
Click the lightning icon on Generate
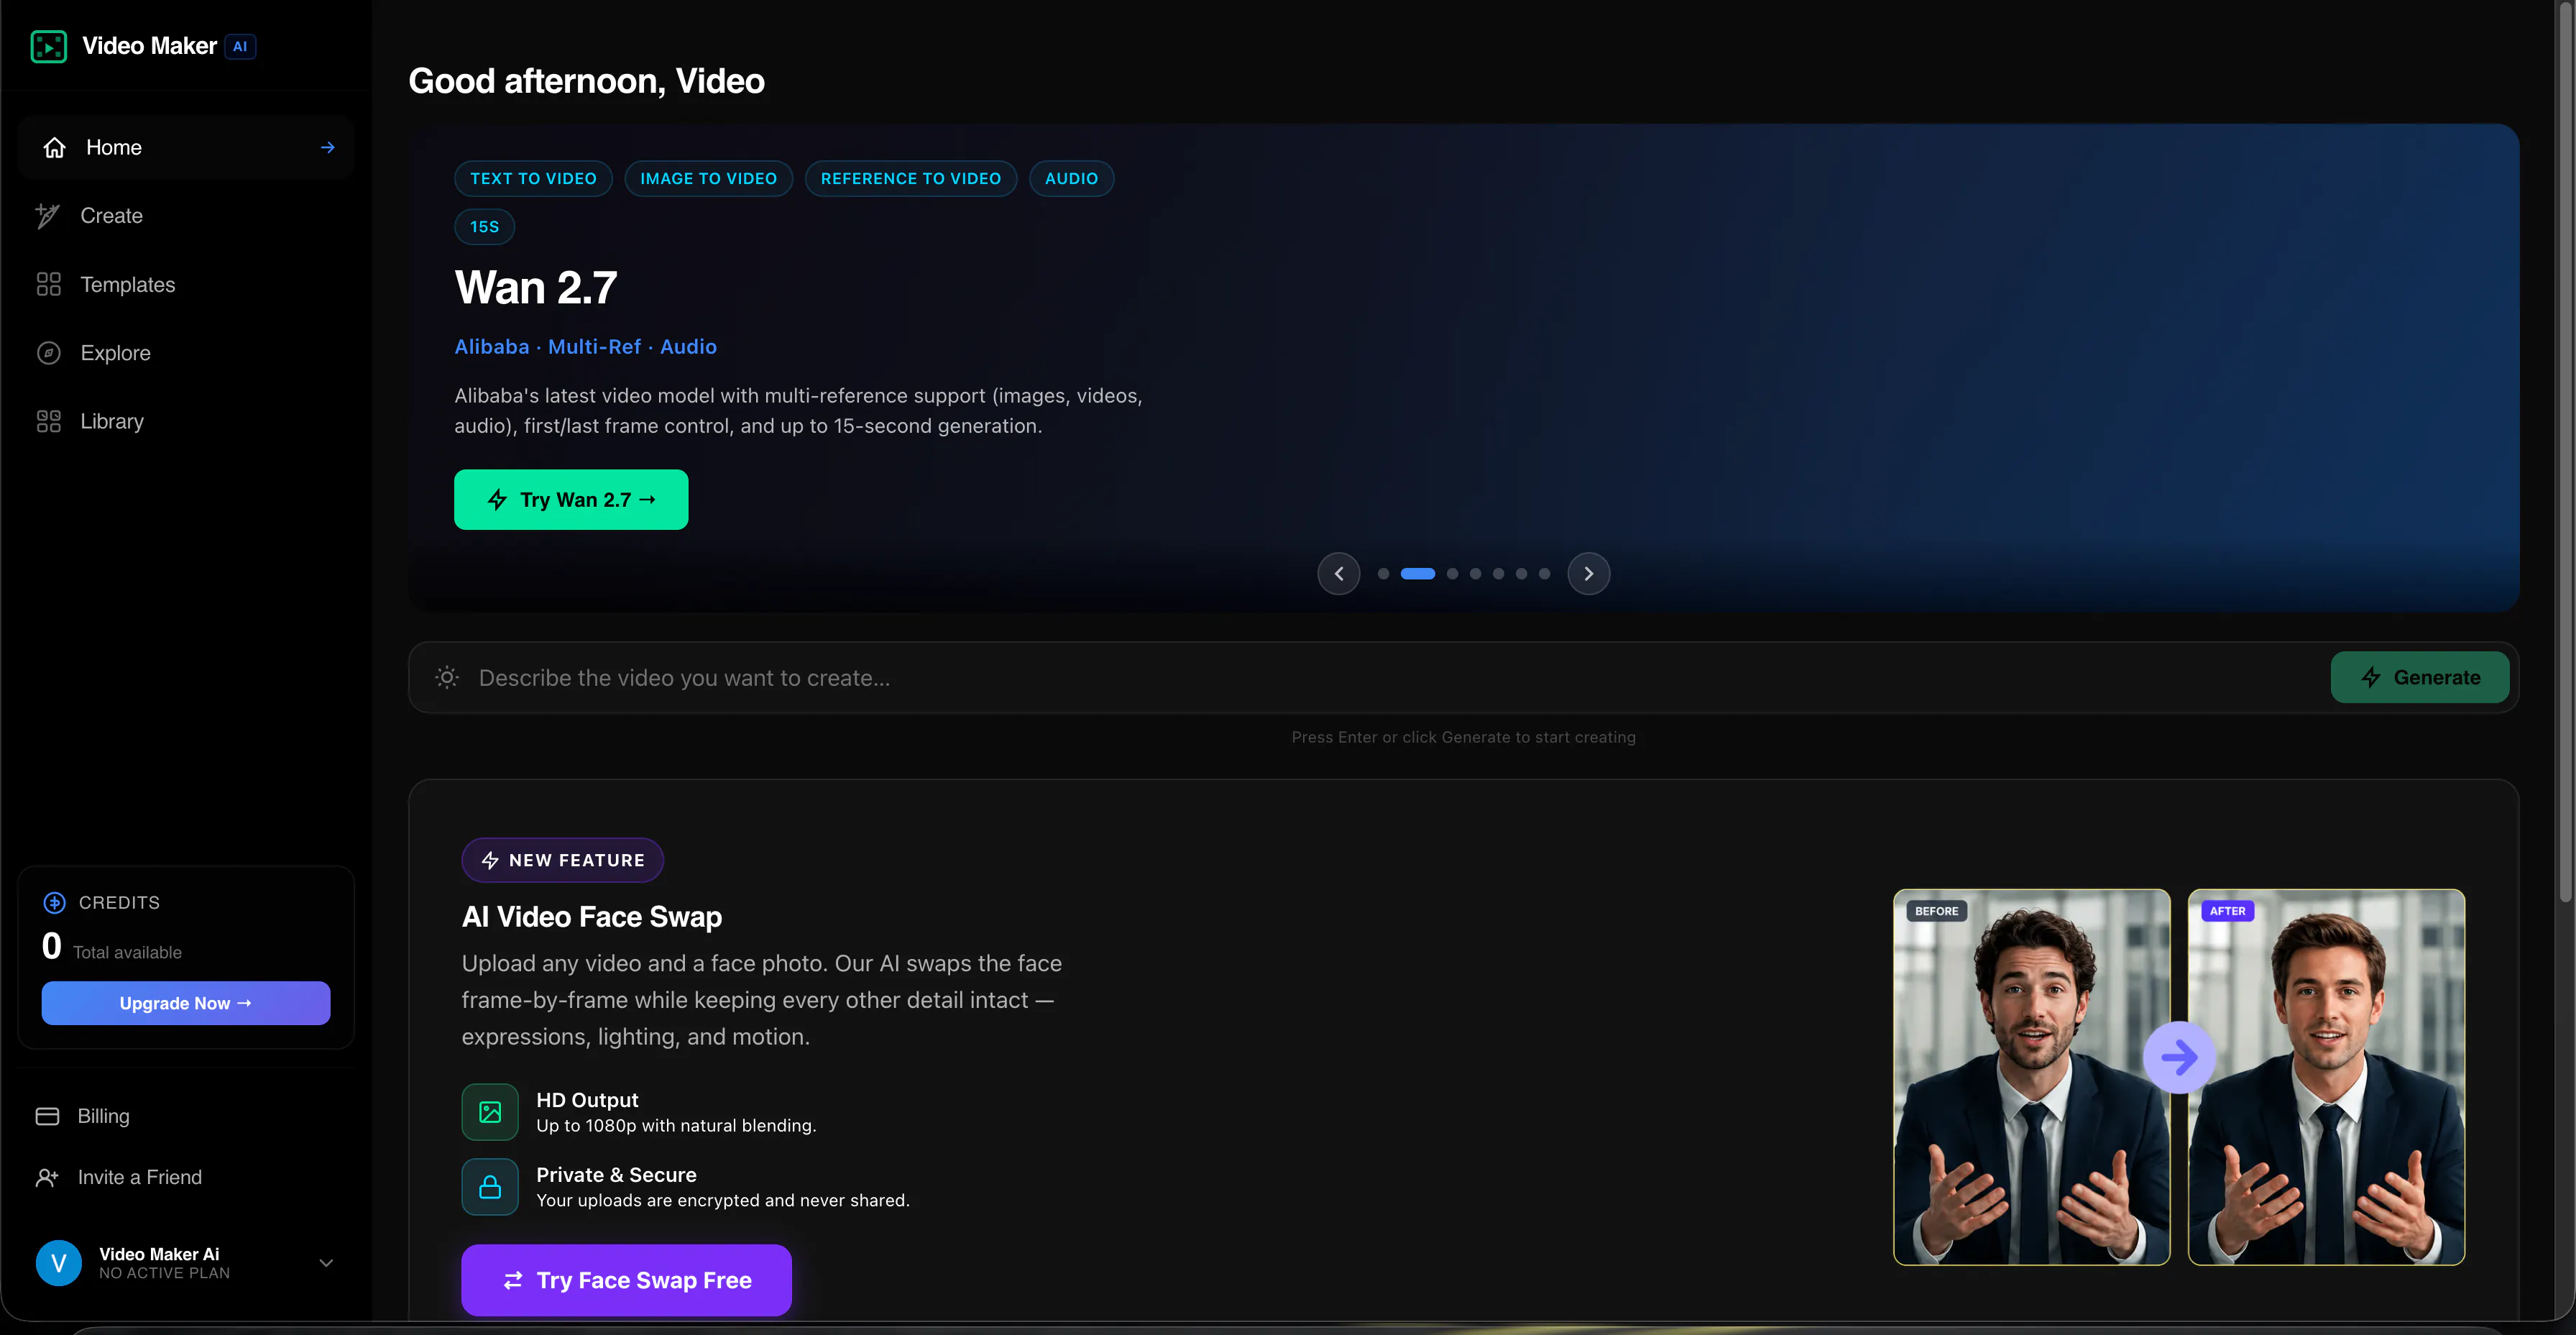pyautogui.click(x=2370, y=677)
